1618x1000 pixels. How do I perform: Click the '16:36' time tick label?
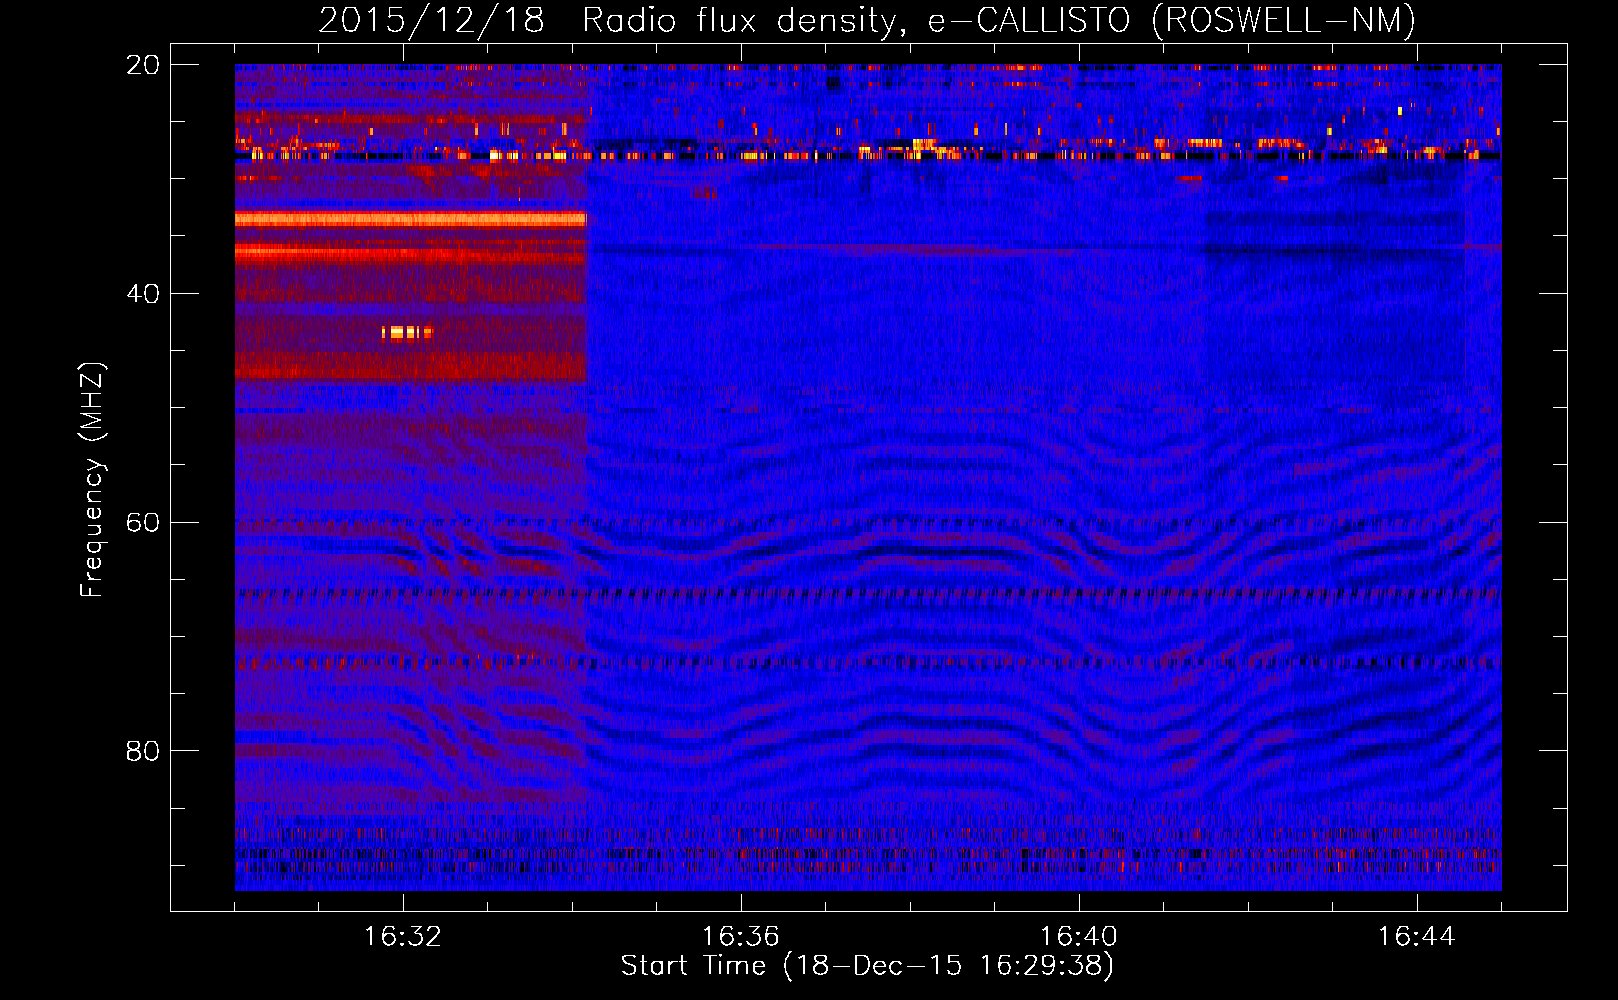click(x=741, y=936)
